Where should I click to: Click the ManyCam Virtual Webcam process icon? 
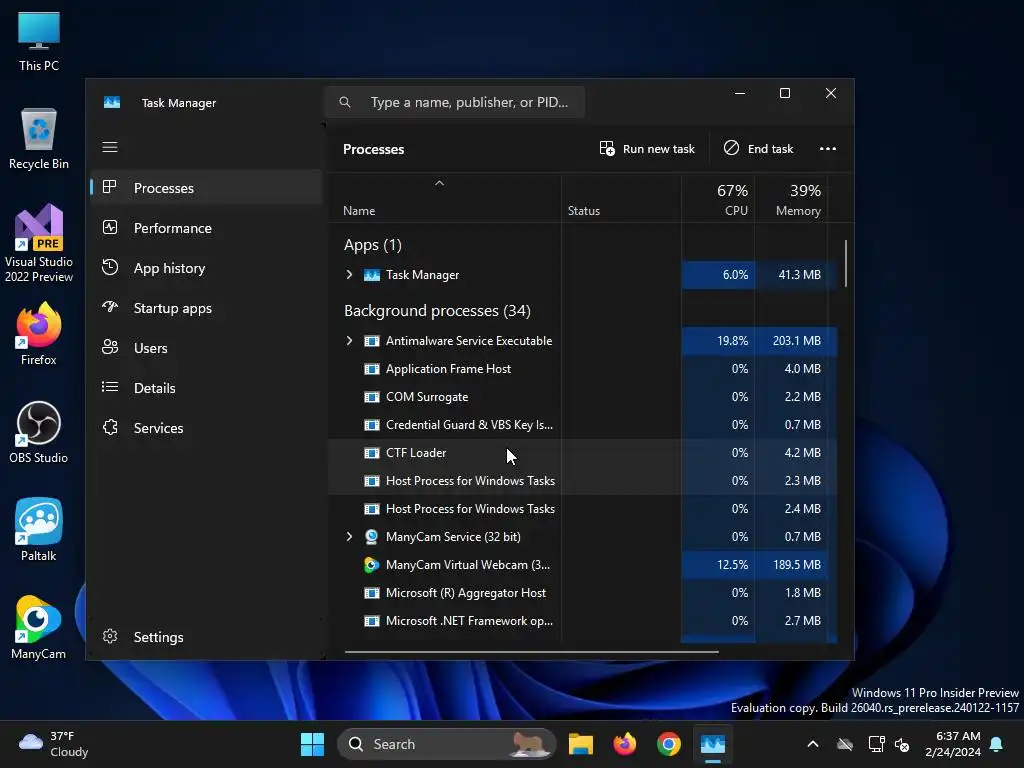[372, 565]
